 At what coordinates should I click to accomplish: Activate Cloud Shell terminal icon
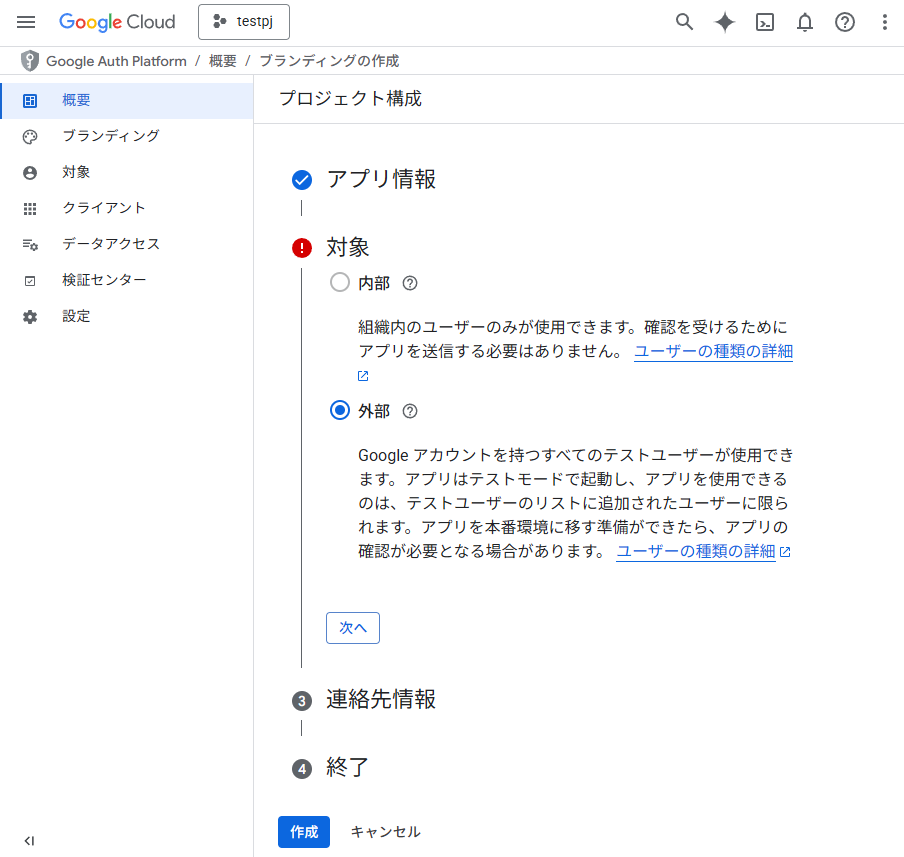(x=765, y=22)
